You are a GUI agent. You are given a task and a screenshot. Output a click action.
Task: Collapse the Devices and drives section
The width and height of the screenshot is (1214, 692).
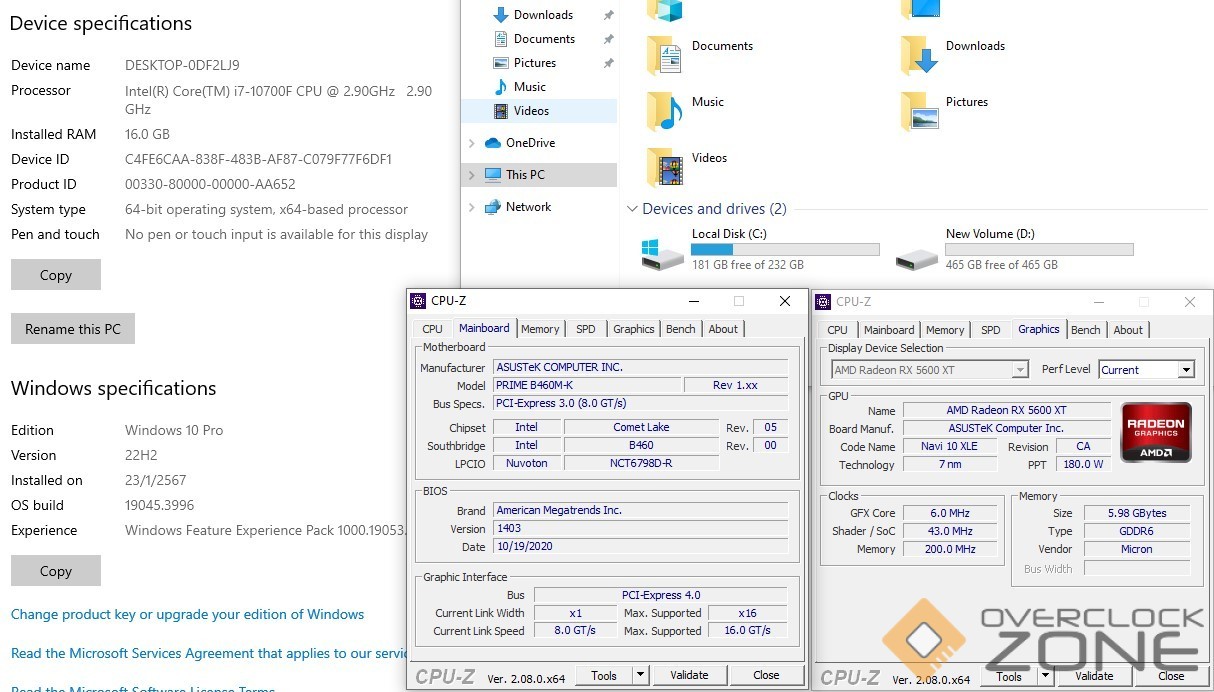[632, 209]
